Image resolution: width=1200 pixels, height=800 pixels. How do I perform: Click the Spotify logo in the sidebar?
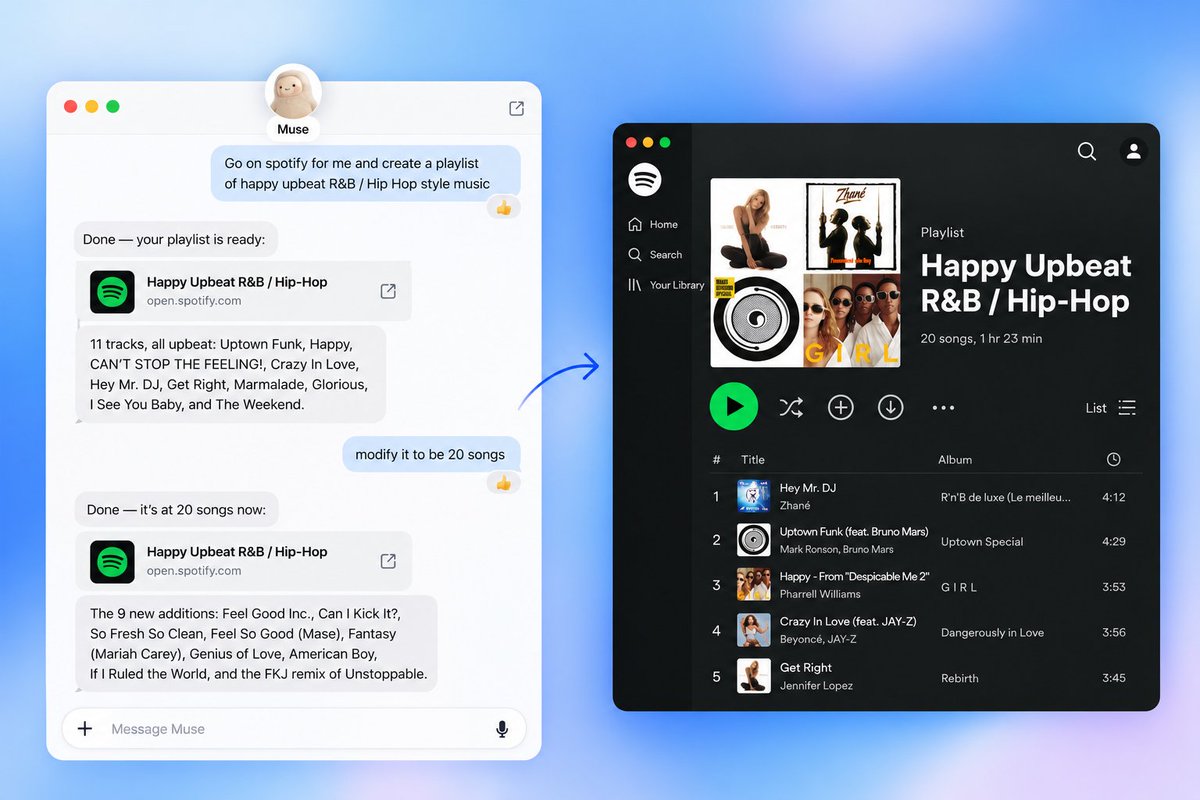click(645, 180)
